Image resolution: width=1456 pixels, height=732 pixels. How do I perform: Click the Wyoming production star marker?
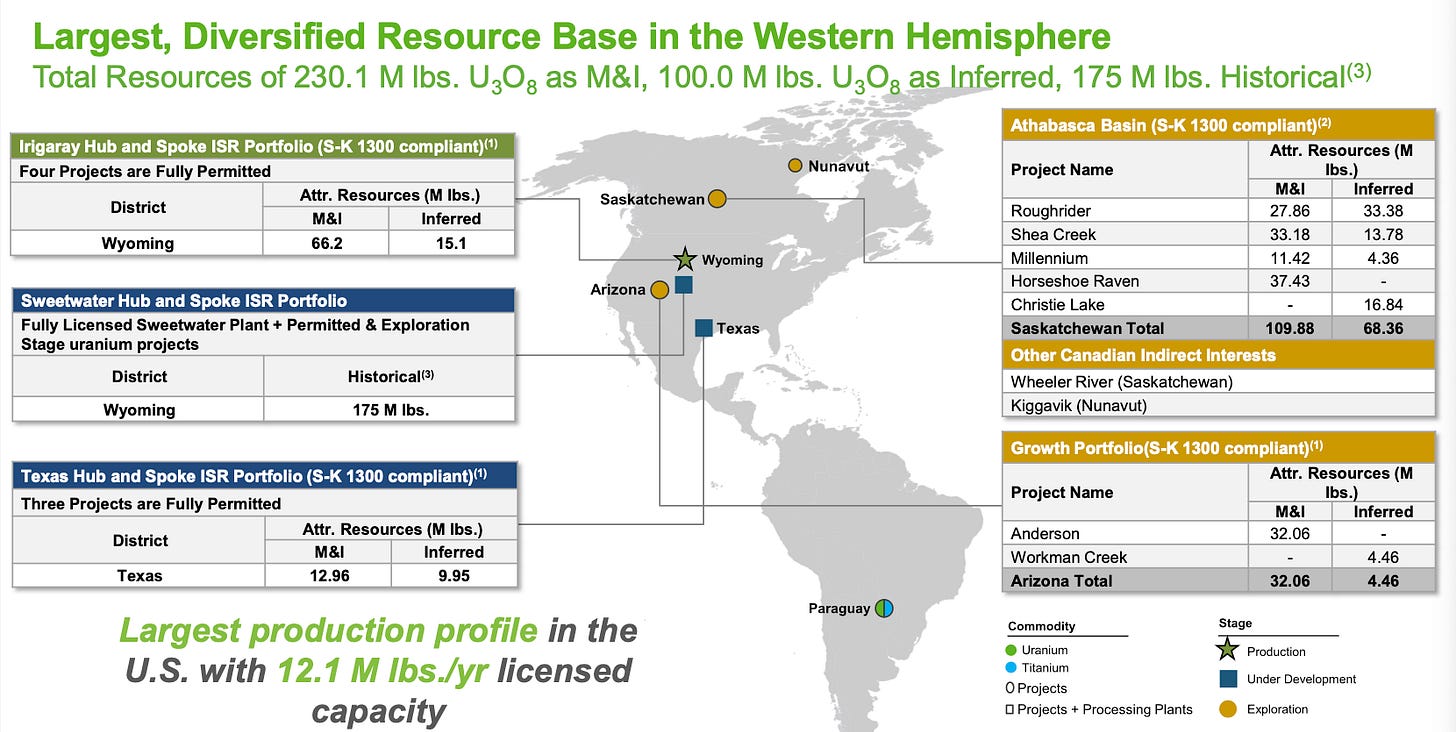[684, 259]
